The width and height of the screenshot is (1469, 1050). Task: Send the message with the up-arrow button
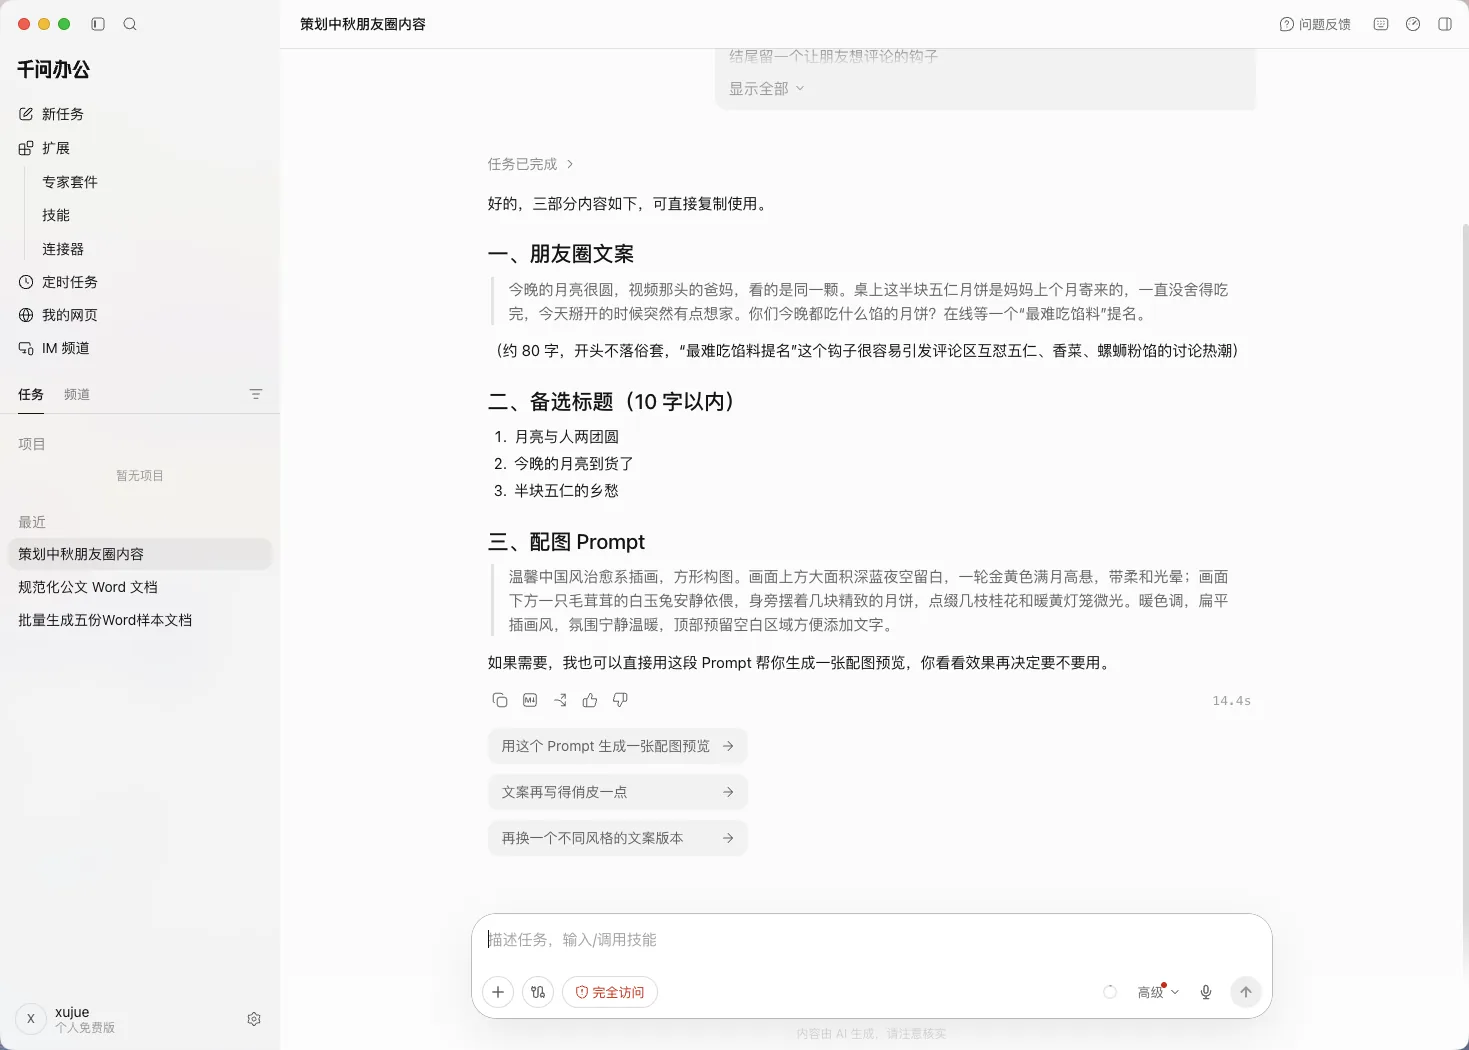click(1246, 992)
